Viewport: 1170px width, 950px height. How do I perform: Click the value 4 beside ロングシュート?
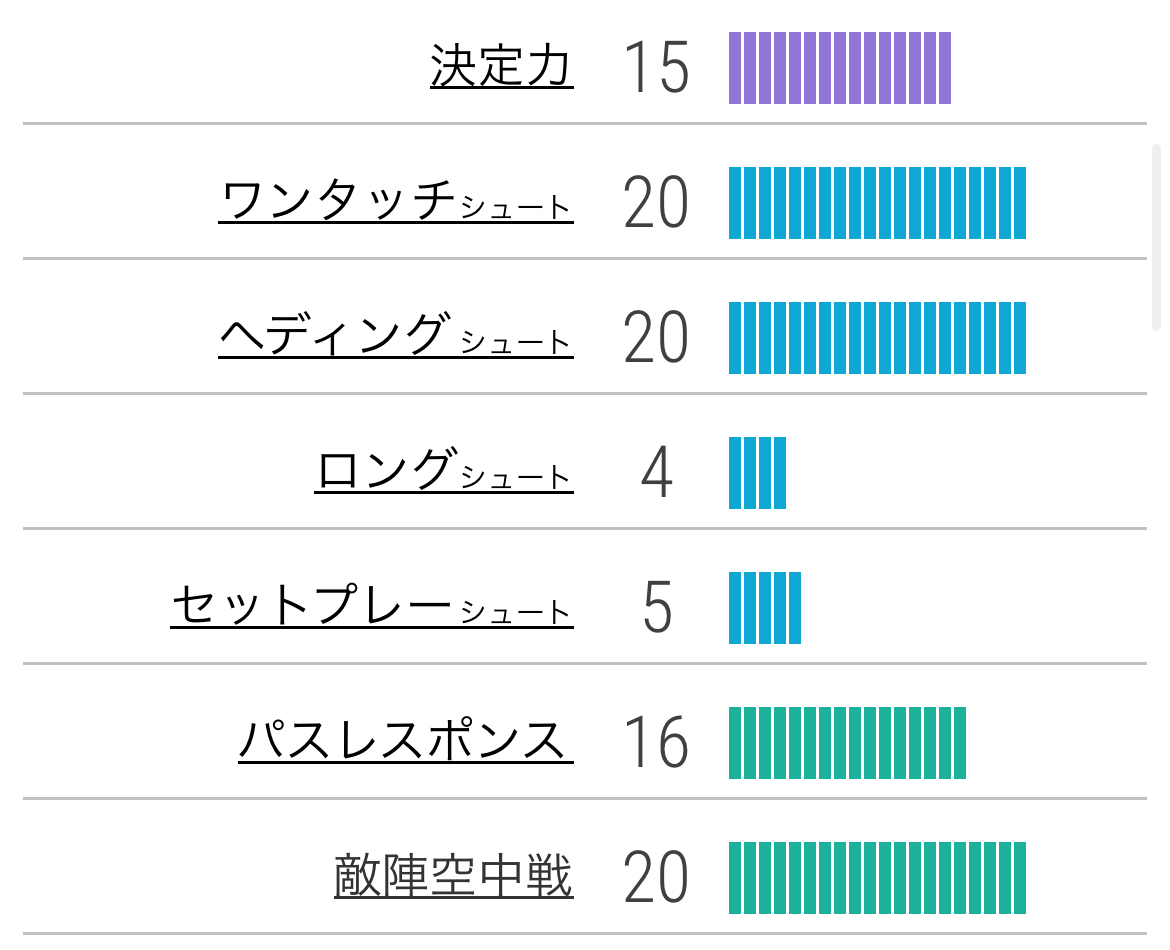[656, 473]
